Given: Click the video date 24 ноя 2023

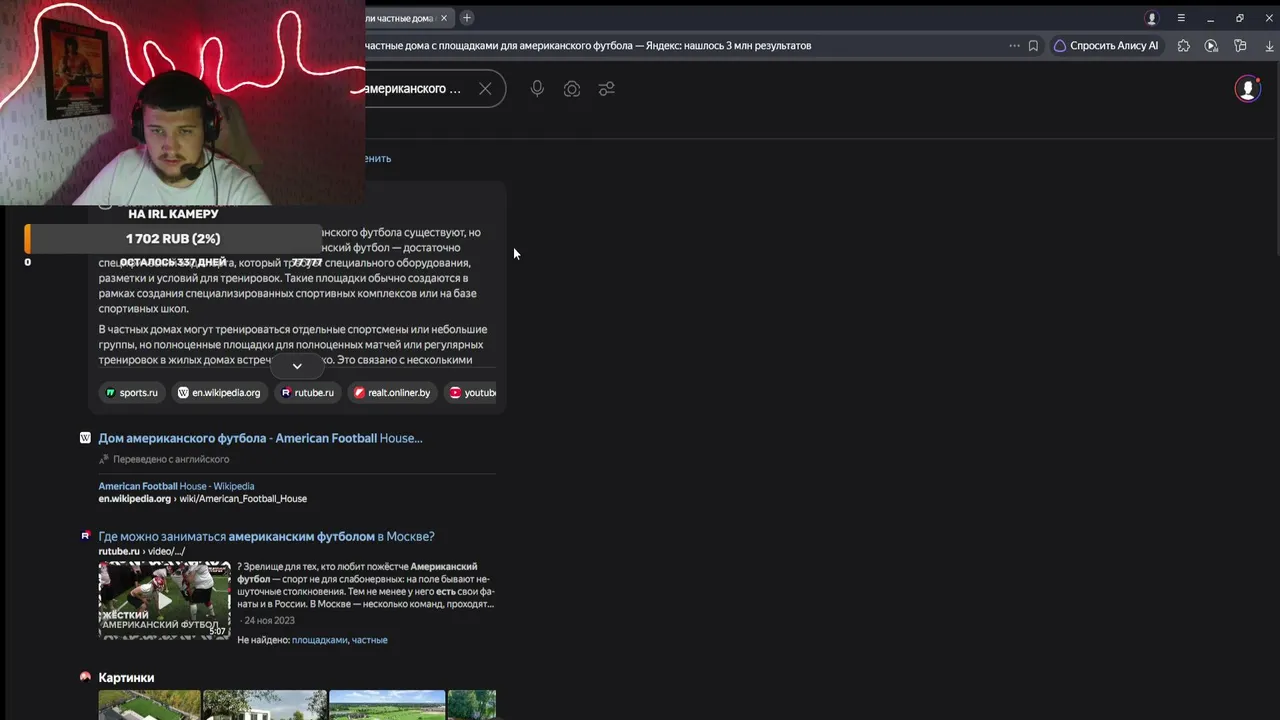Looking at the screenshot, I should [x=269, y=621].
